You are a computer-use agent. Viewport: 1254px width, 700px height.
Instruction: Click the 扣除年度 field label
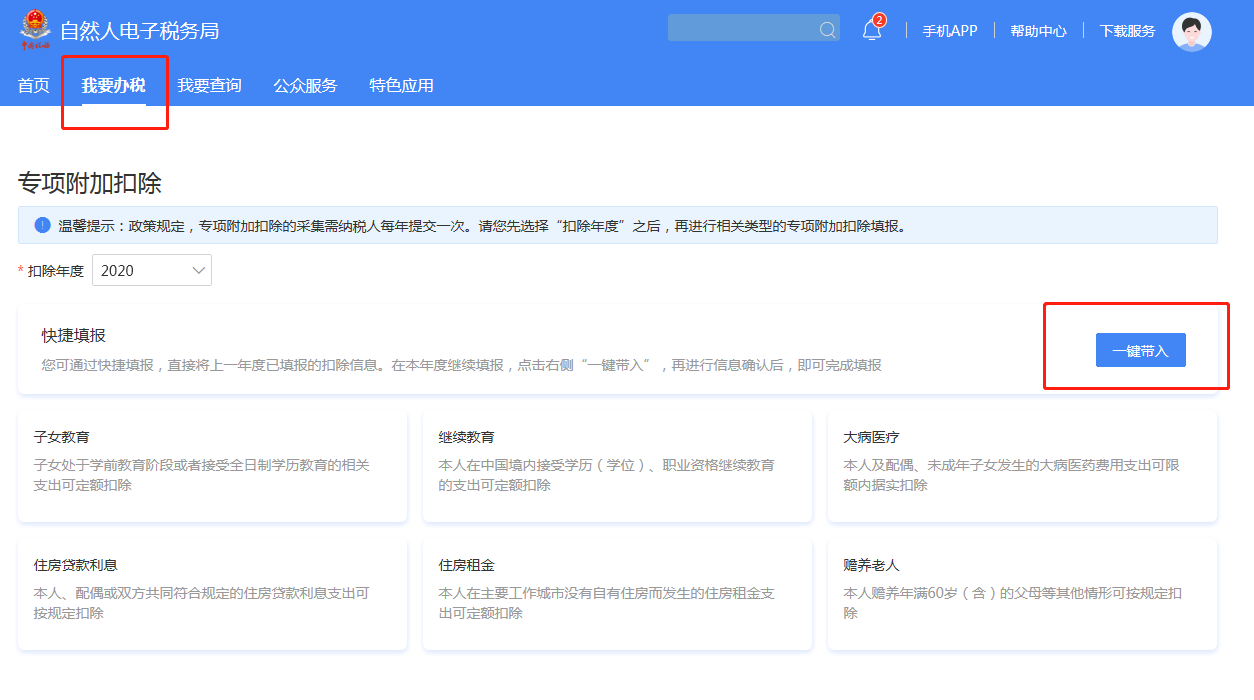click(56, 271)
